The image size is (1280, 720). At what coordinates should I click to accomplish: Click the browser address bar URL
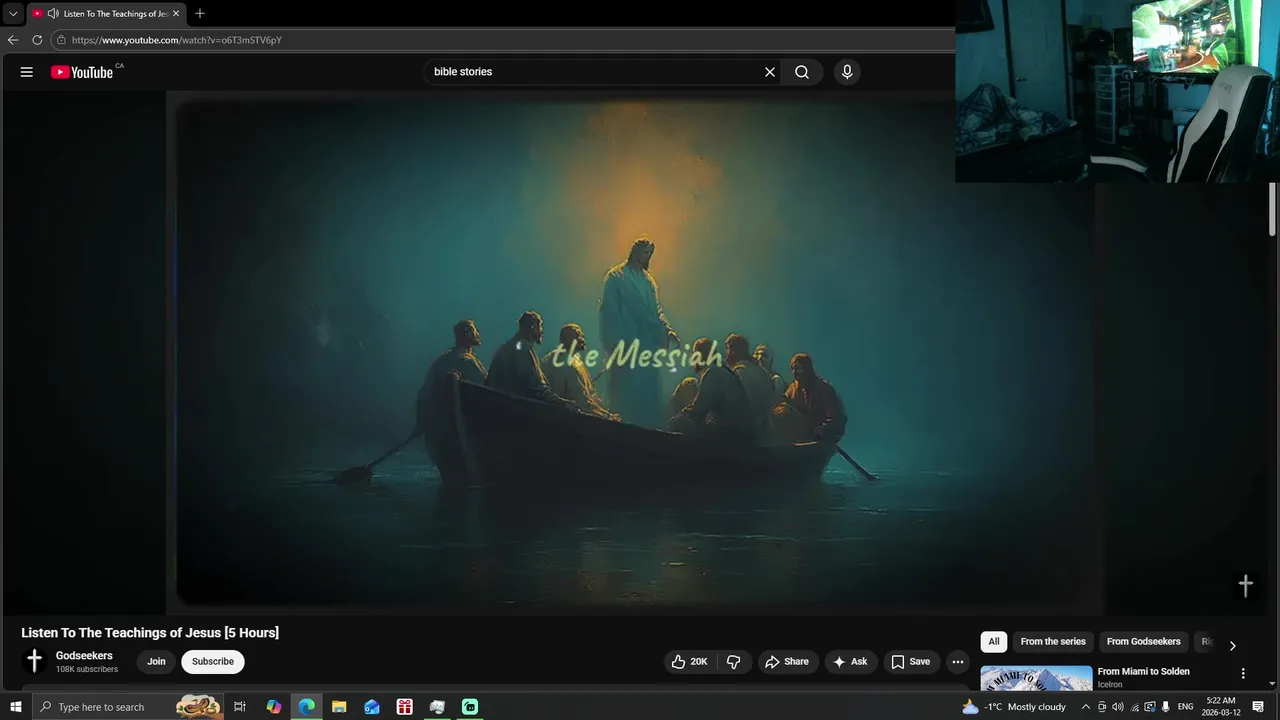coord(177,40)
